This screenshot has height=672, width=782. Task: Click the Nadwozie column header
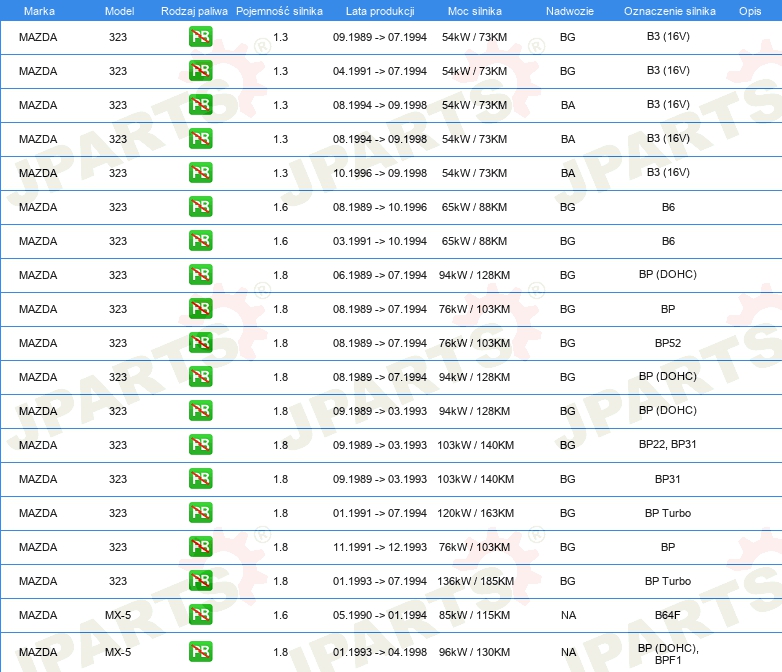click(570, 11)
